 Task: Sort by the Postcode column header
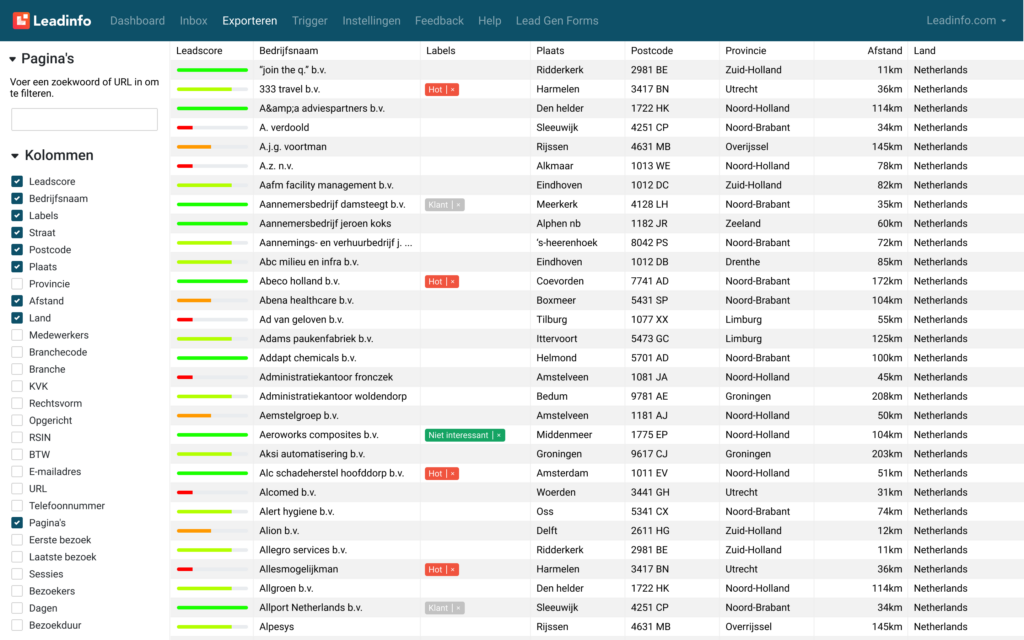tap(652, 51)
